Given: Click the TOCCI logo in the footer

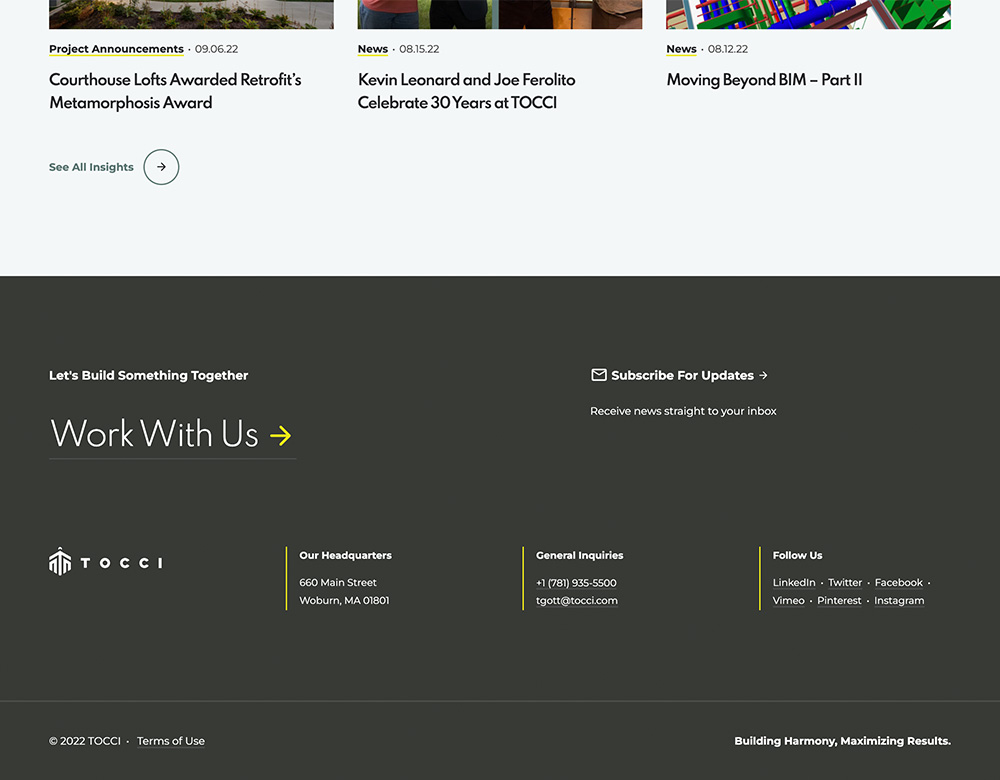Looking at the screenshot, I should click(x=105, y=562).
